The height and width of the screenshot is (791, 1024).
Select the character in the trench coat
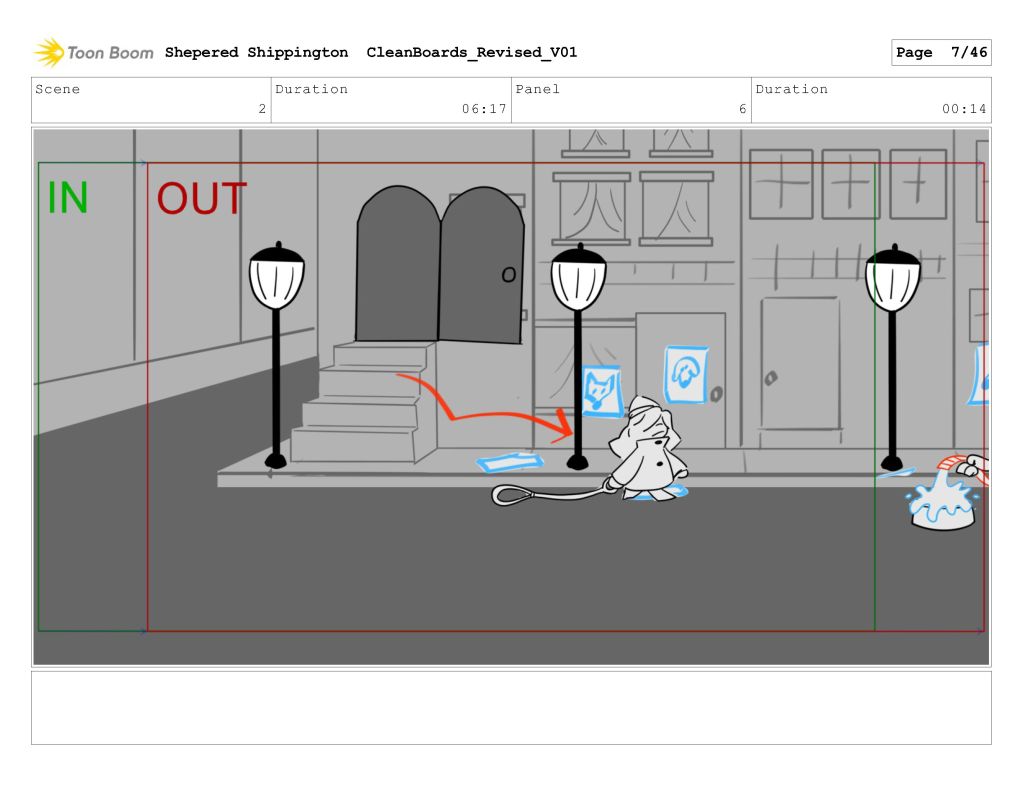point(651,448)
